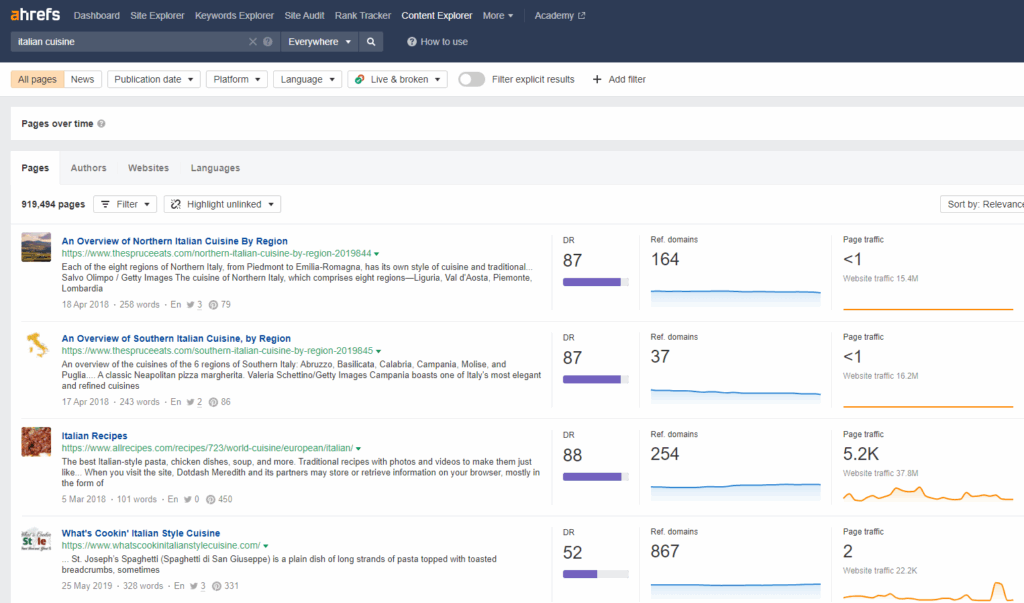Expand URL arrow for allrecipes link

(359, 448)
